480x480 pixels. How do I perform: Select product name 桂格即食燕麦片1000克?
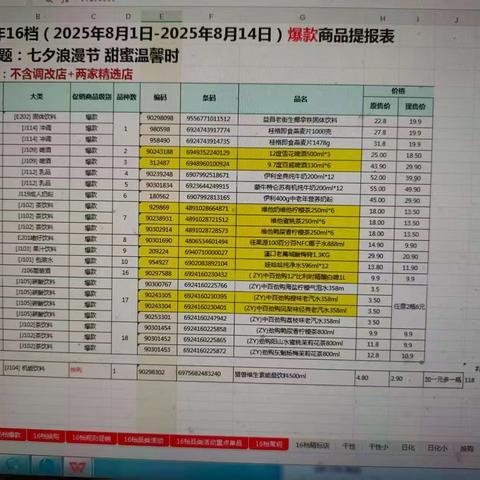[300, 131]
